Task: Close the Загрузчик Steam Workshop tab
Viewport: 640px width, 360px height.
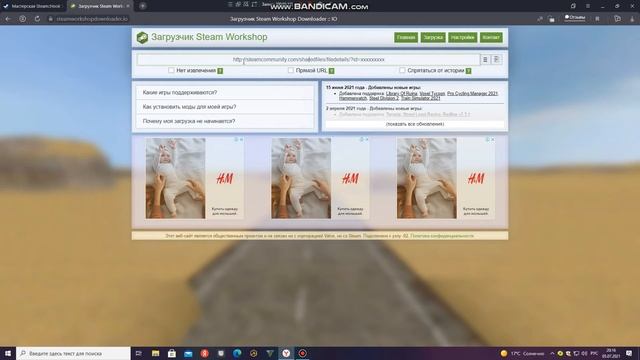Action: coord(128,6)
